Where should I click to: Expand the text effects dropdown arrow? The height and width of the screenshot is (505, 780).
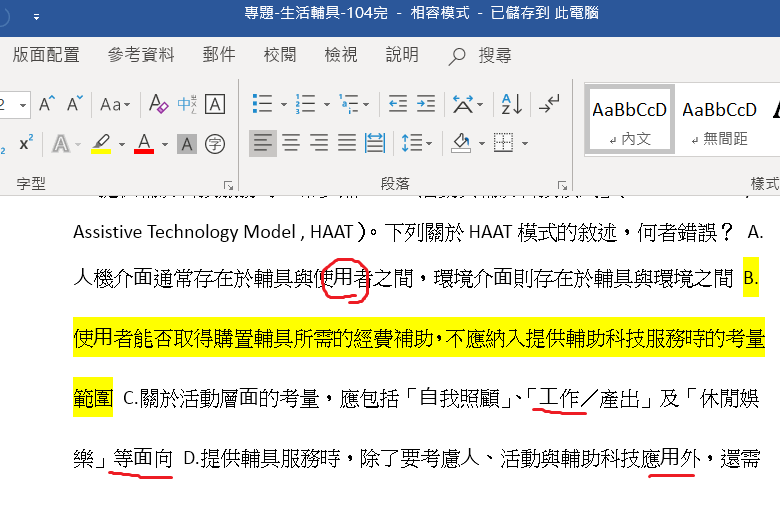(78, 145)
